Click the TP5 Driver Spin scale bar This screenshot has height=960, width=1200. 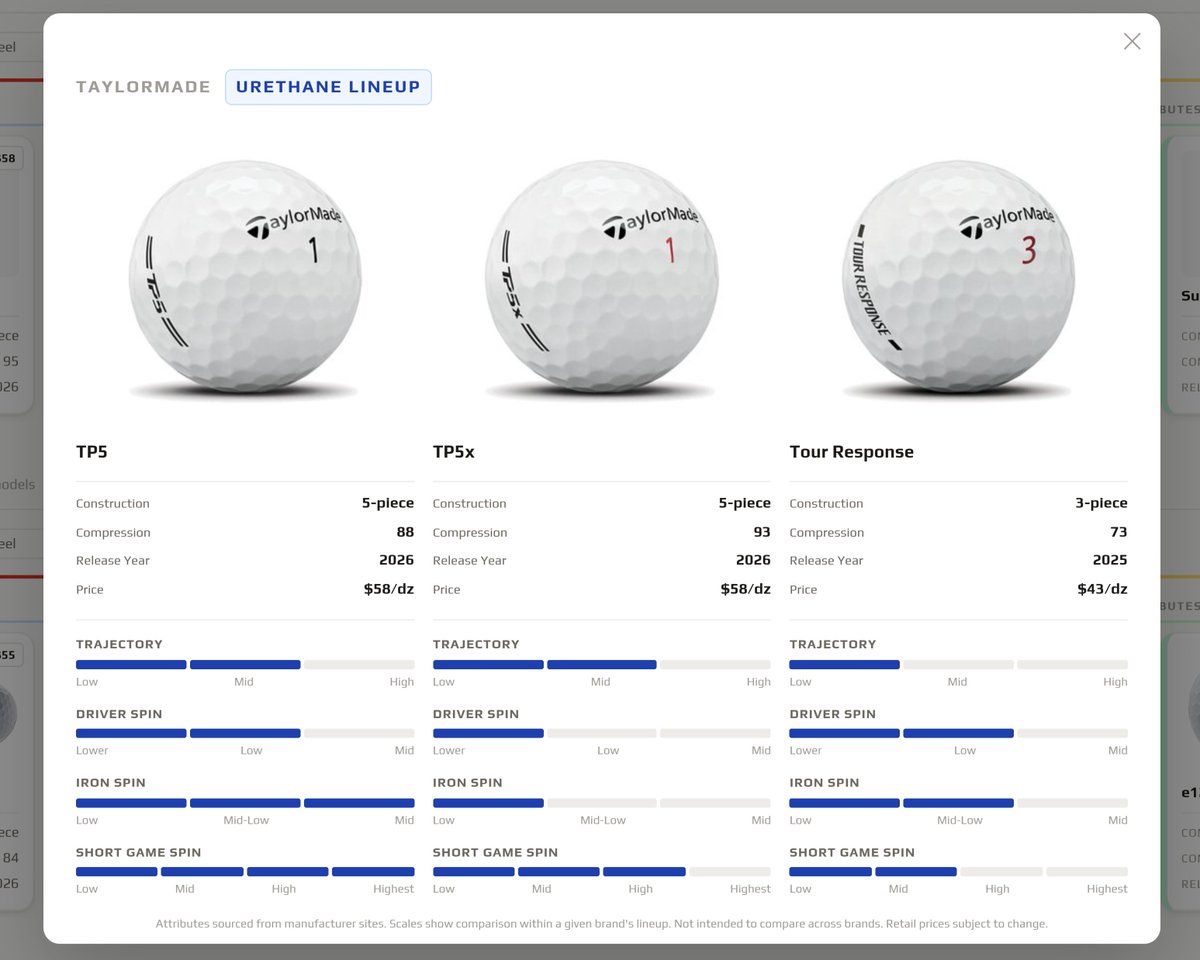(245, 733)
